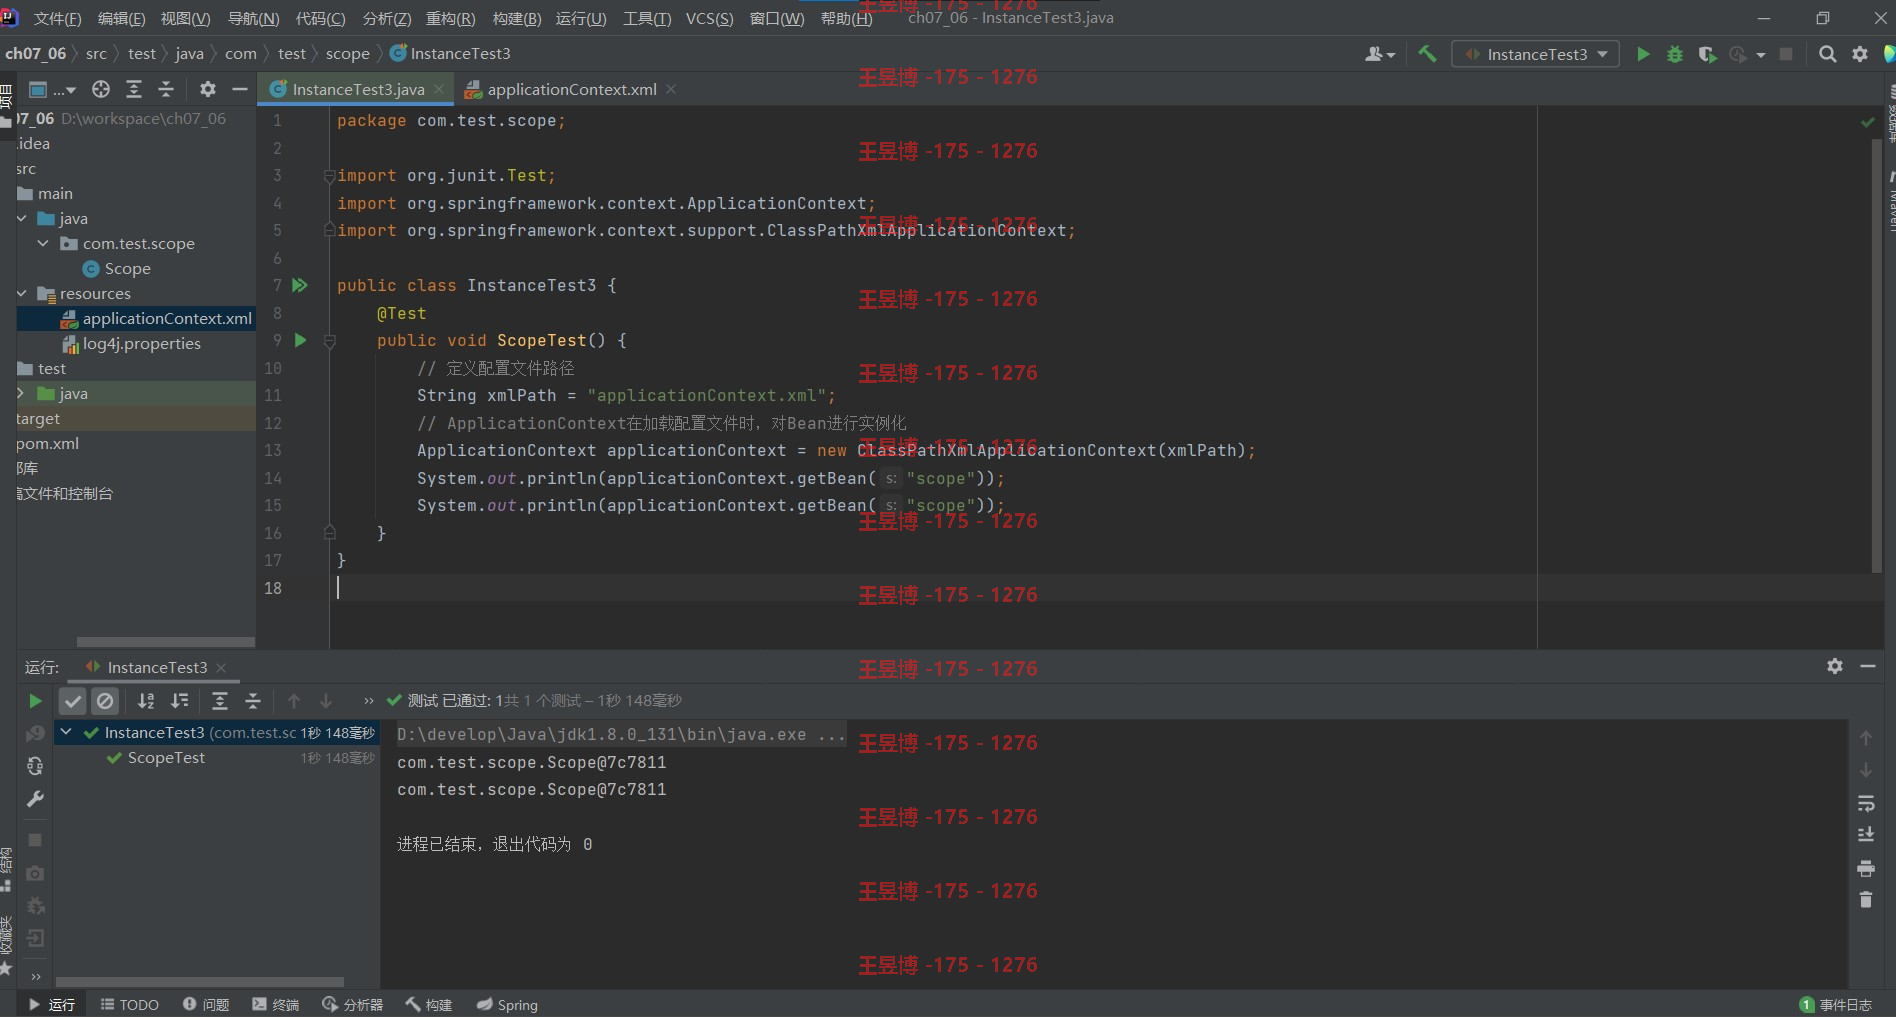This screenshot has height=1017, width=1896.
Task: Expand all test results in Run panel
Action: (220, 701)
